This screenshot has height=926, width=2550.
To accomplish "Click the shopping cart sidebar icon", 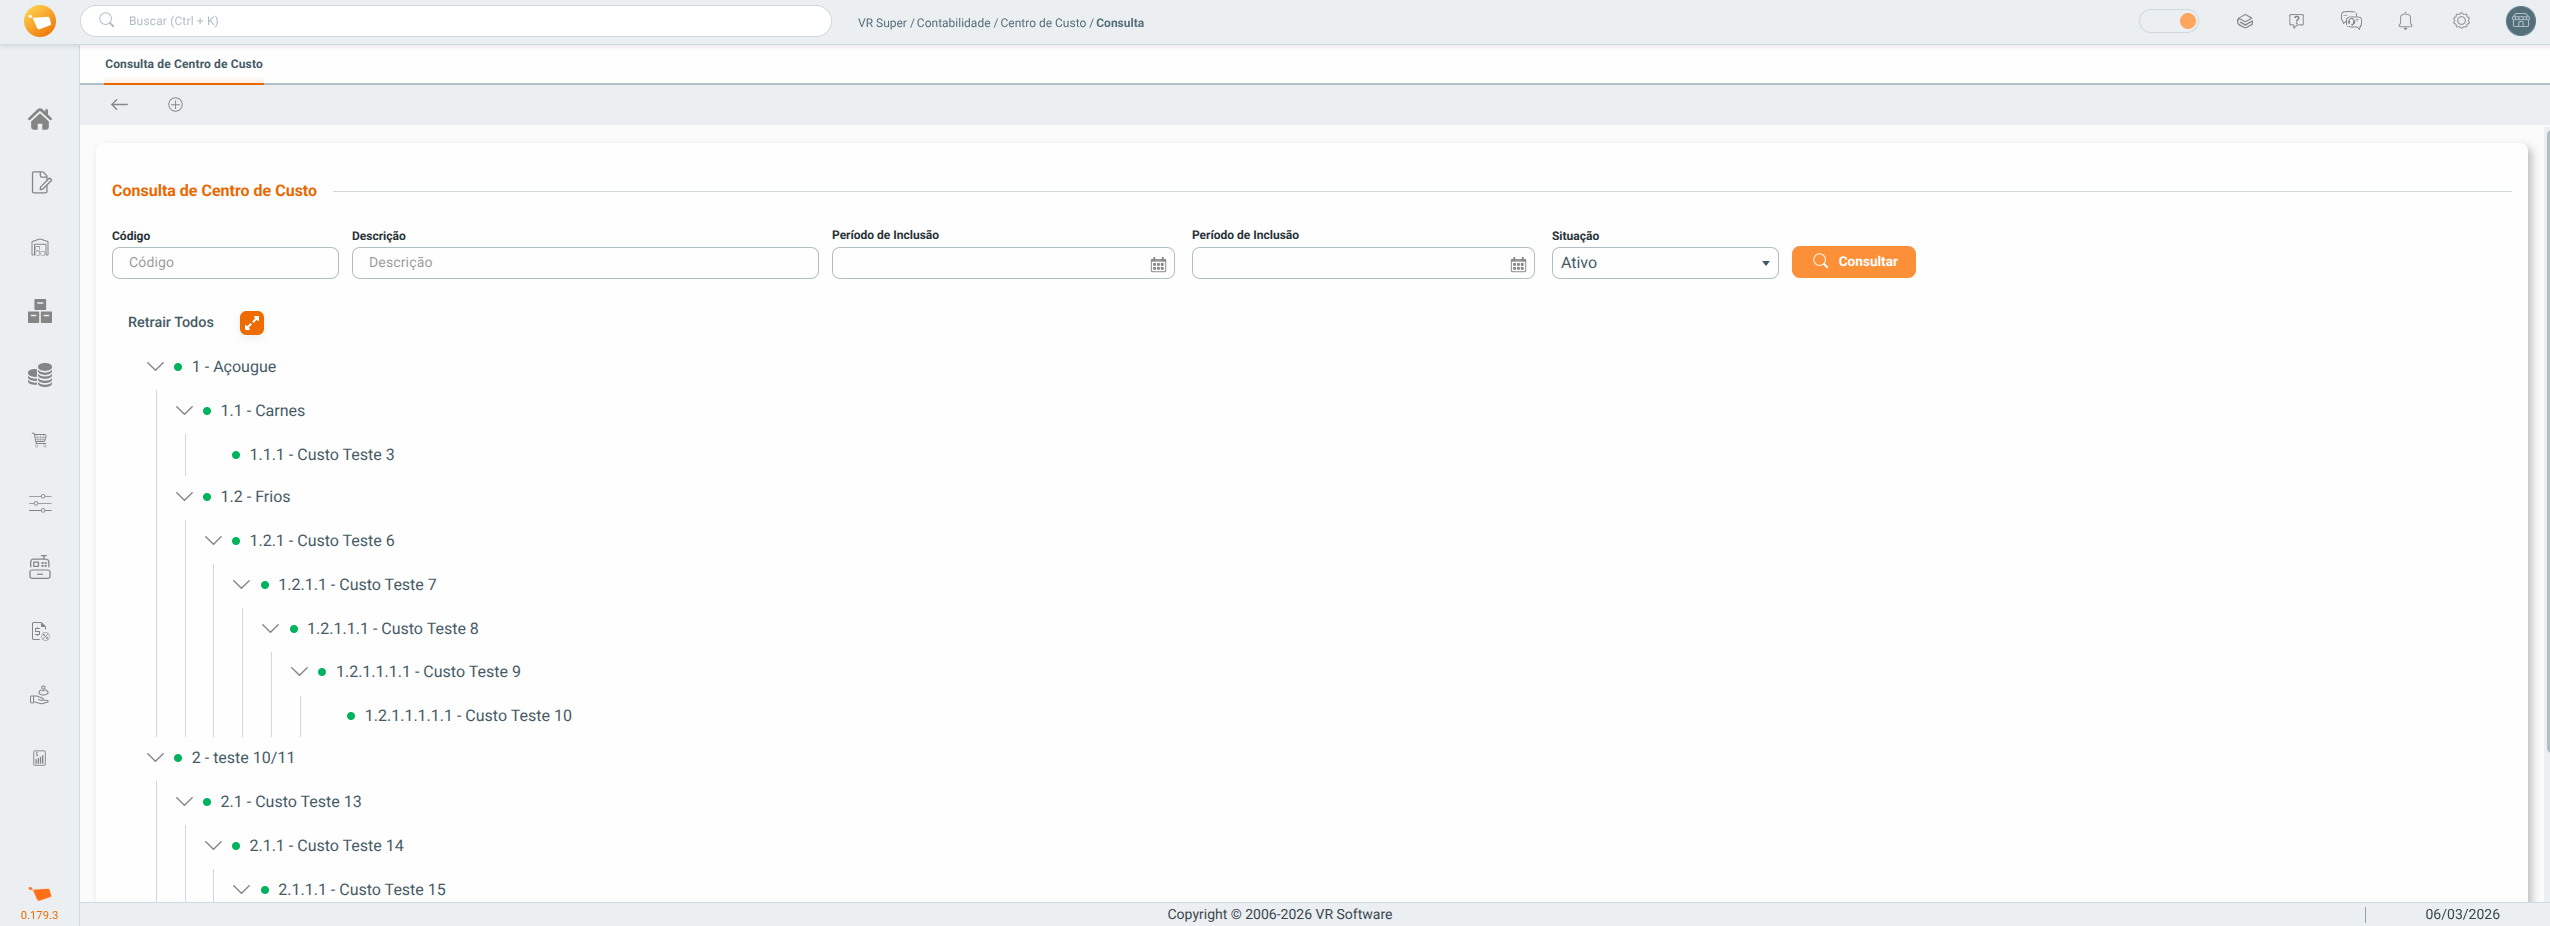I will [40, 440].
